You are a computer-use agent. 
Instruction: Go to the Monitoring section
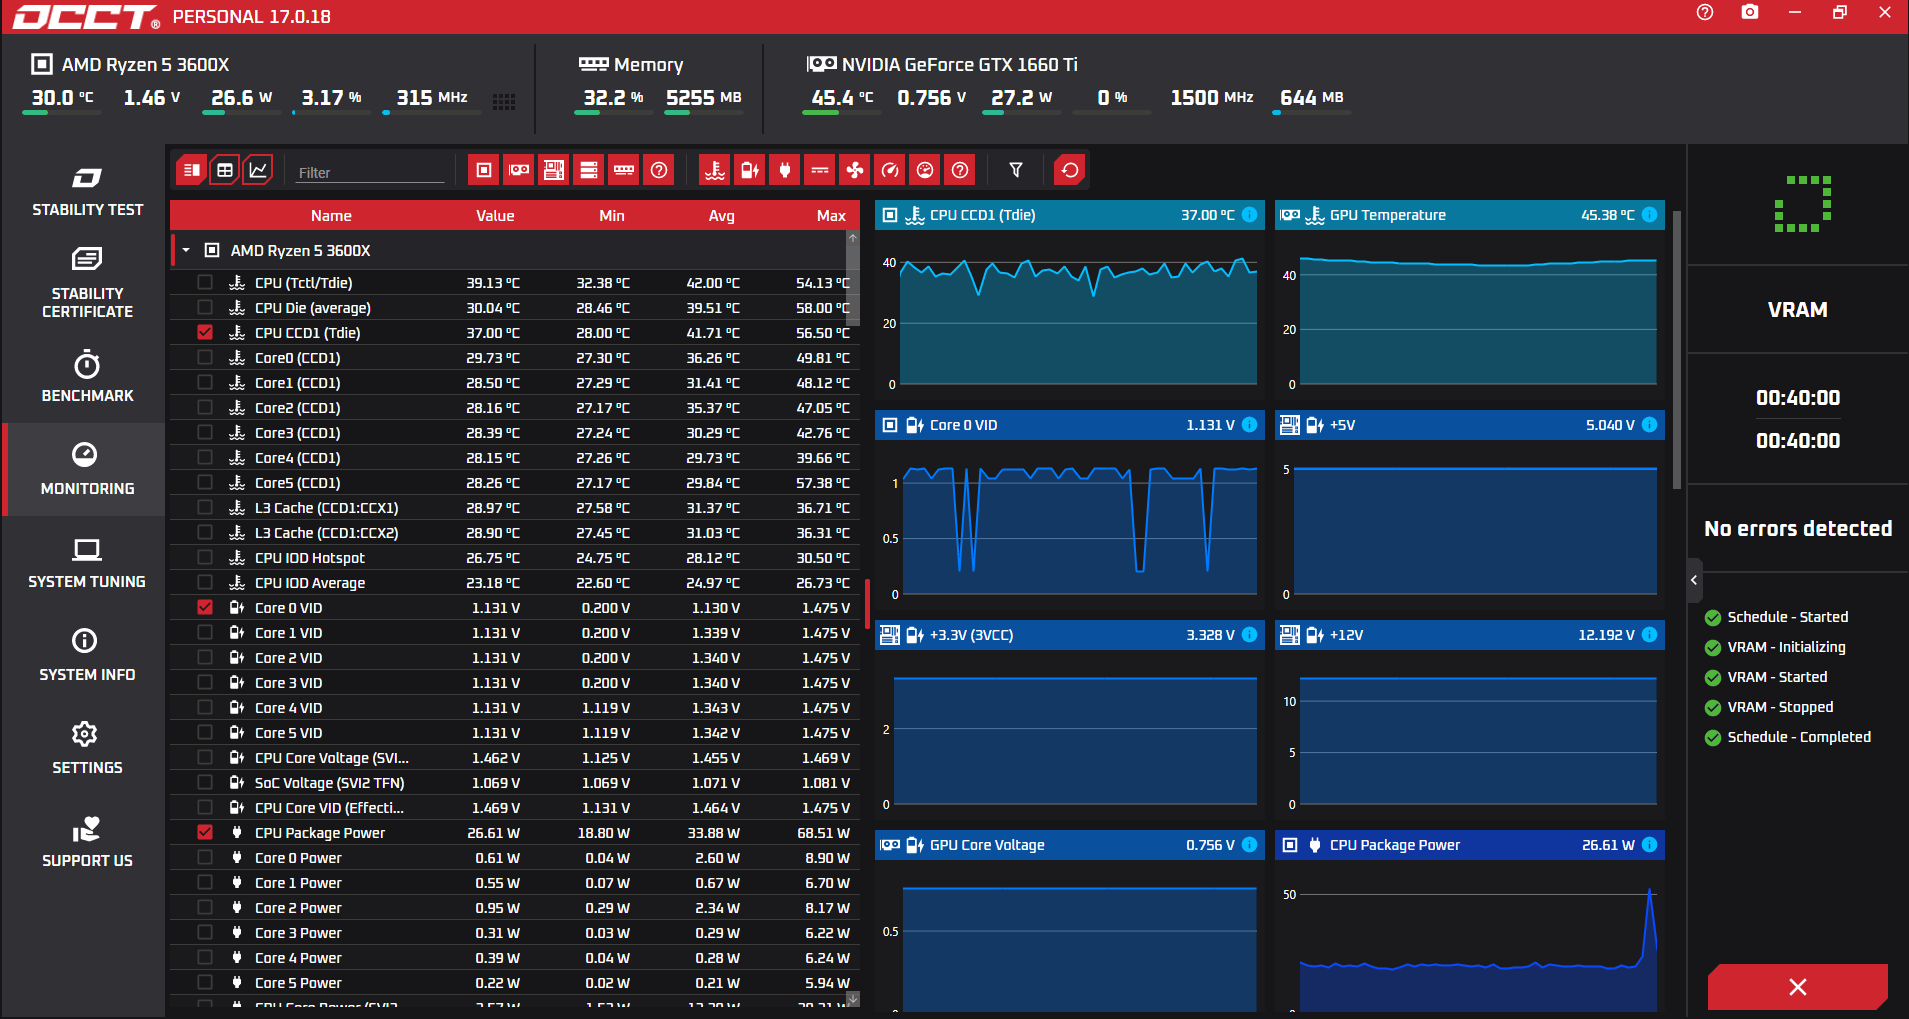(87, 469)
